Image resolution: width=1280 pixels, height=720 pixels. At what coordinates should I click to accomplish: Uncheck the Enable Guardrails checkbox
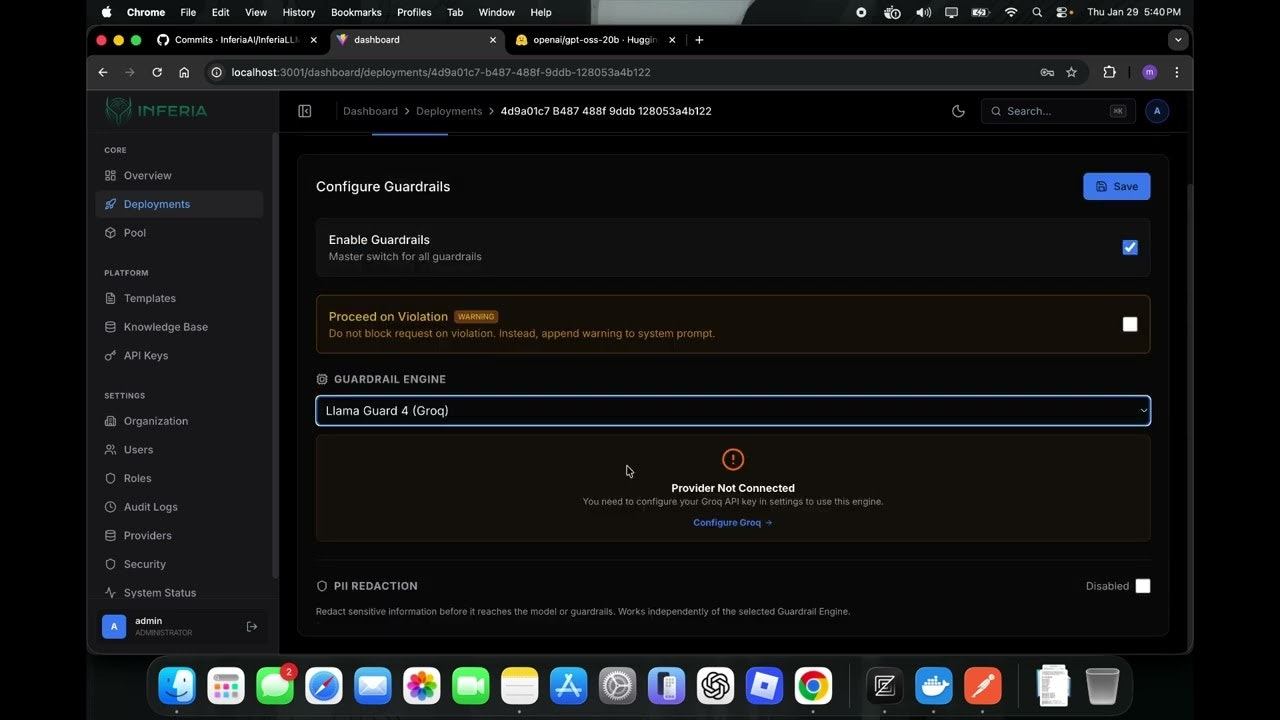pyautogui.click(x=1130, y=247)
